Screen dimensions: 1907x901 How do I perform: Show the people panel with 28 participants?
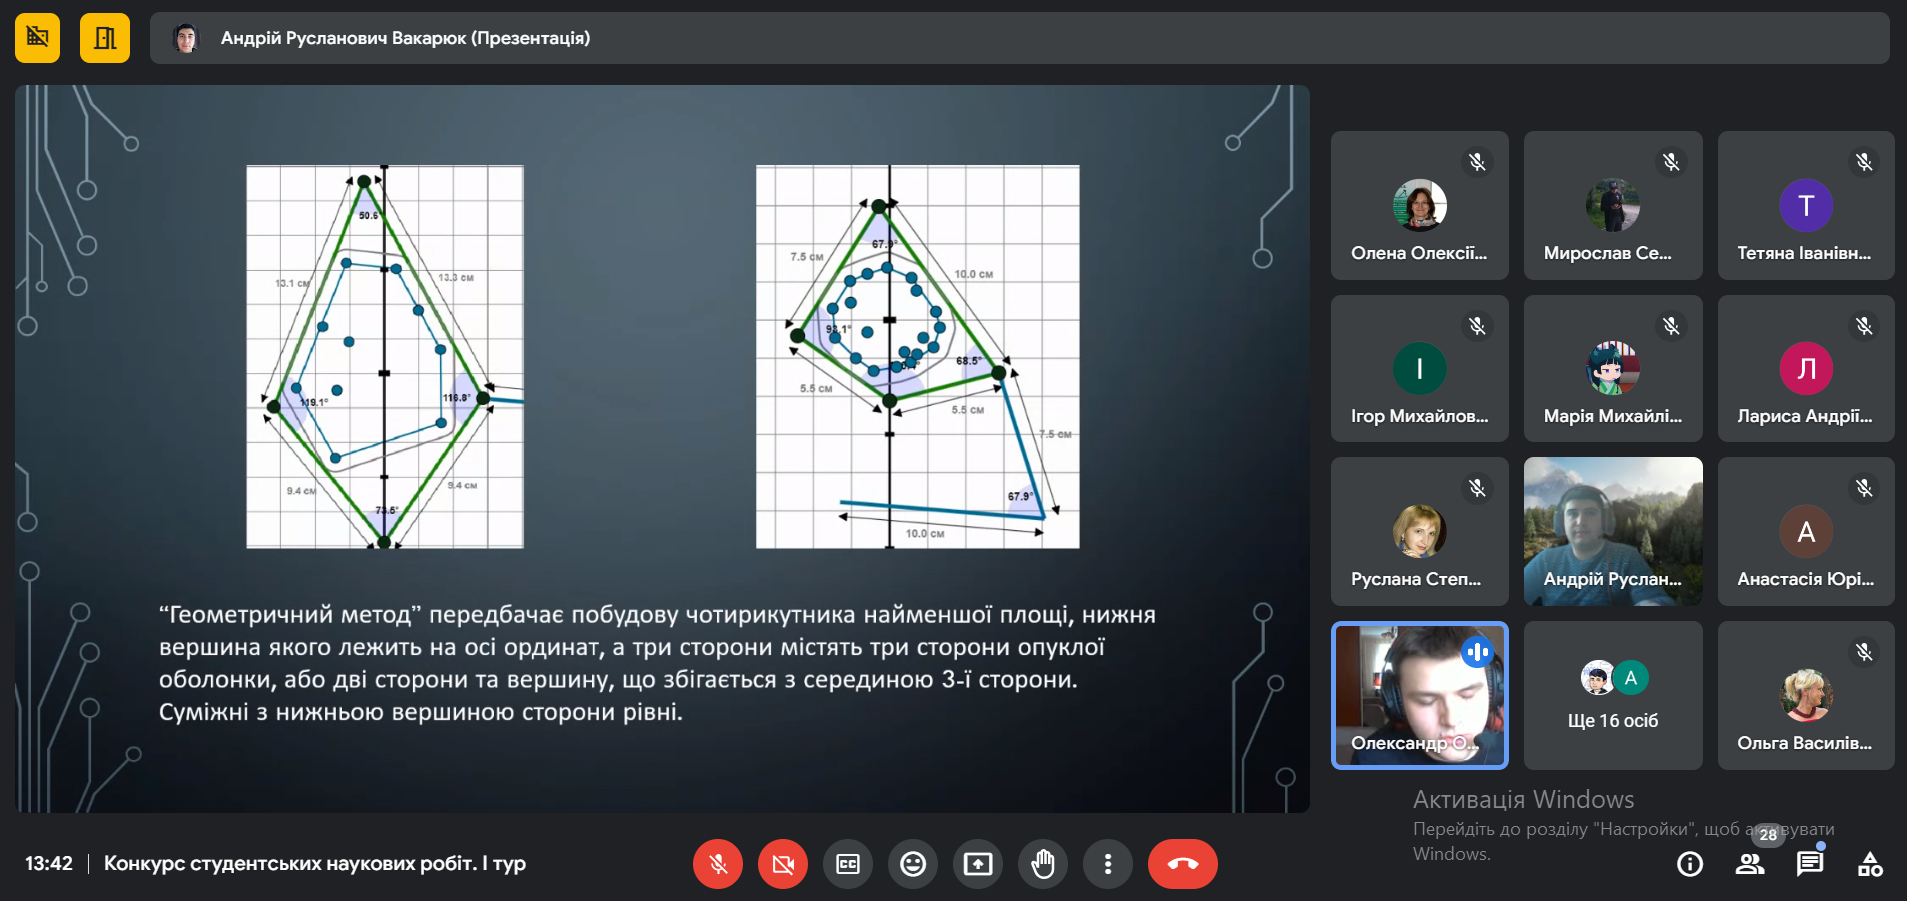tap(1750, 864)
